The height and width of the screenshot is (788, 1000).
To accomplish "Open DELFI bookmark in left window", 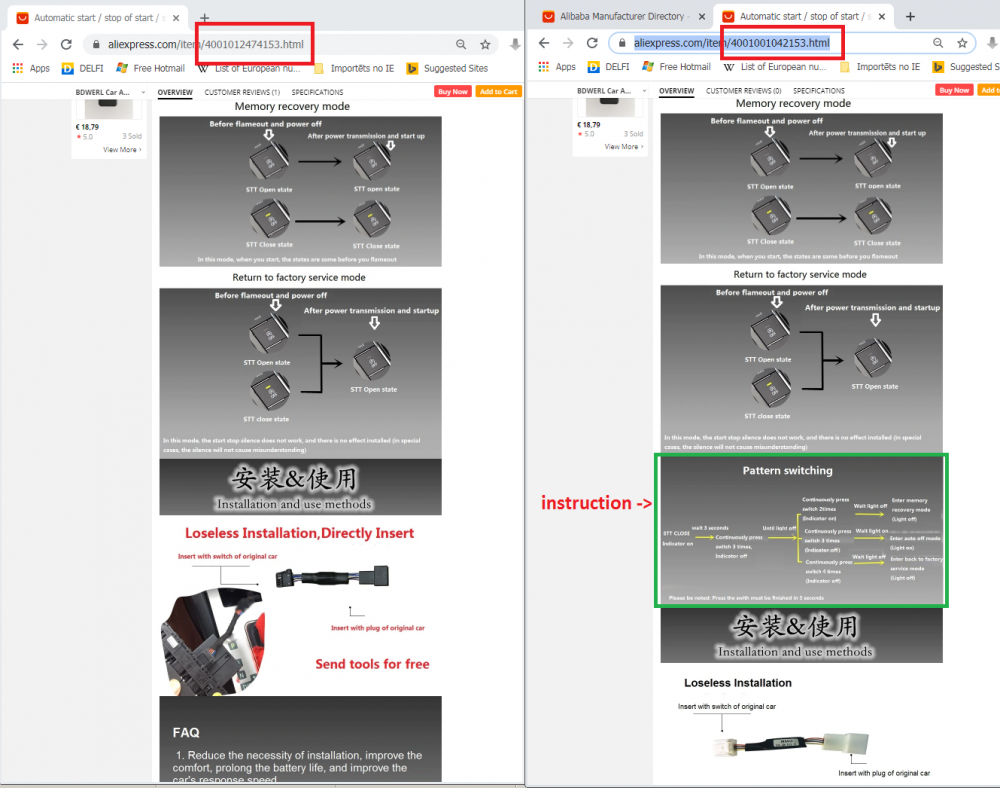I will [x=83, y=68].
